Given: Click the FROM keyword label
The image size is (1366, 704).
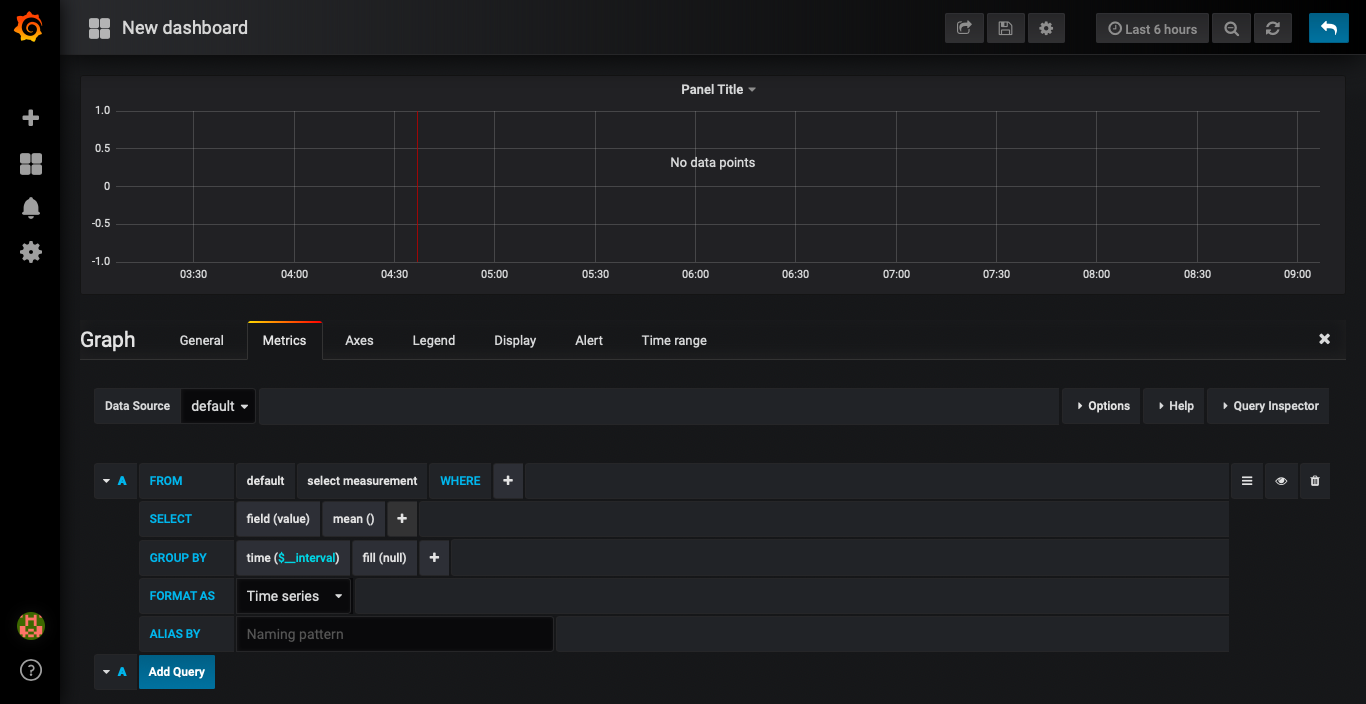Looking at the screenshot, I should (x=166, y=481).
